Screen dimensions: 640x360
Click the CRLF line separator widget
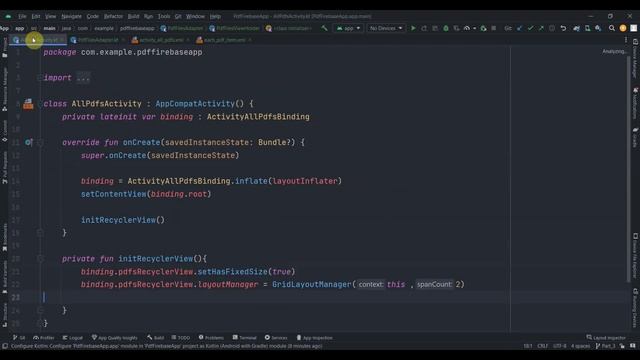pos(542,346)
